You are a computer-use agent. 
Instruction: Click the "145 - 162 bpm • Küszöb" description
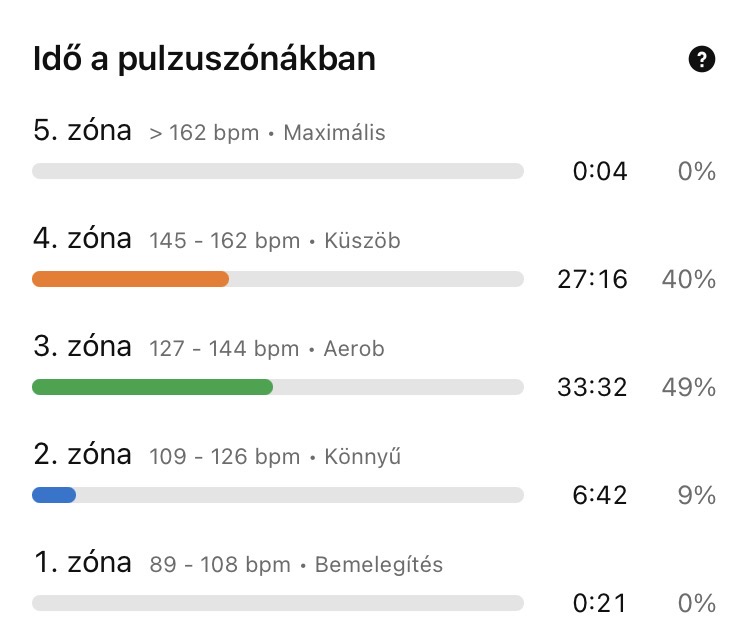pos(275,241)
